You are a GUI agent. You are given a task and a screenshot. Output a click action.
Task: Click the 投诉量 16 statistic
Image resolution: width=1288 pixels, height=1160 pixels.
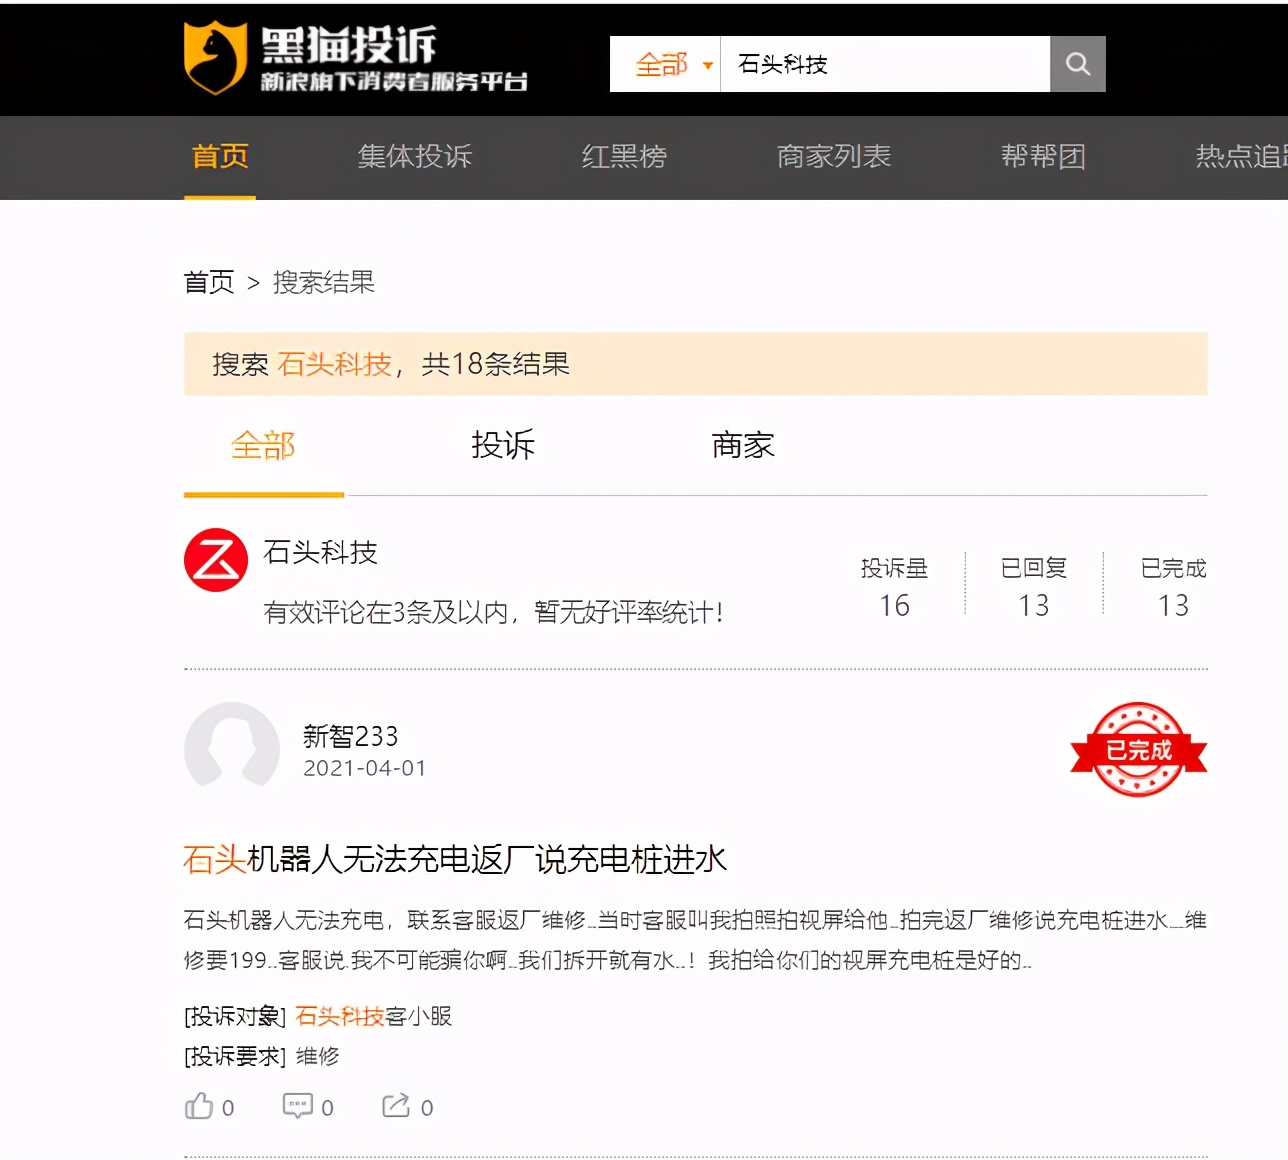[x=895, y=586]
